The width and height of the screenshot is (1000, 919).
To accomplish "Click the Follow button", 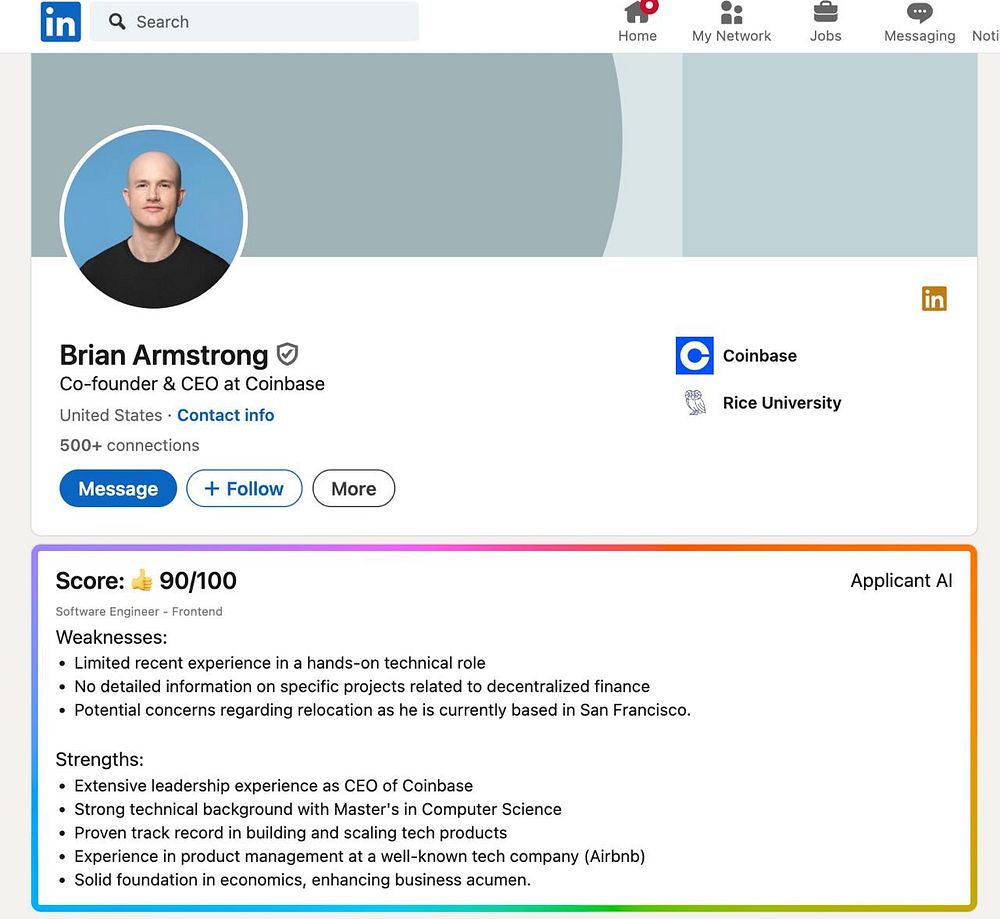I will tap(244, 489).
